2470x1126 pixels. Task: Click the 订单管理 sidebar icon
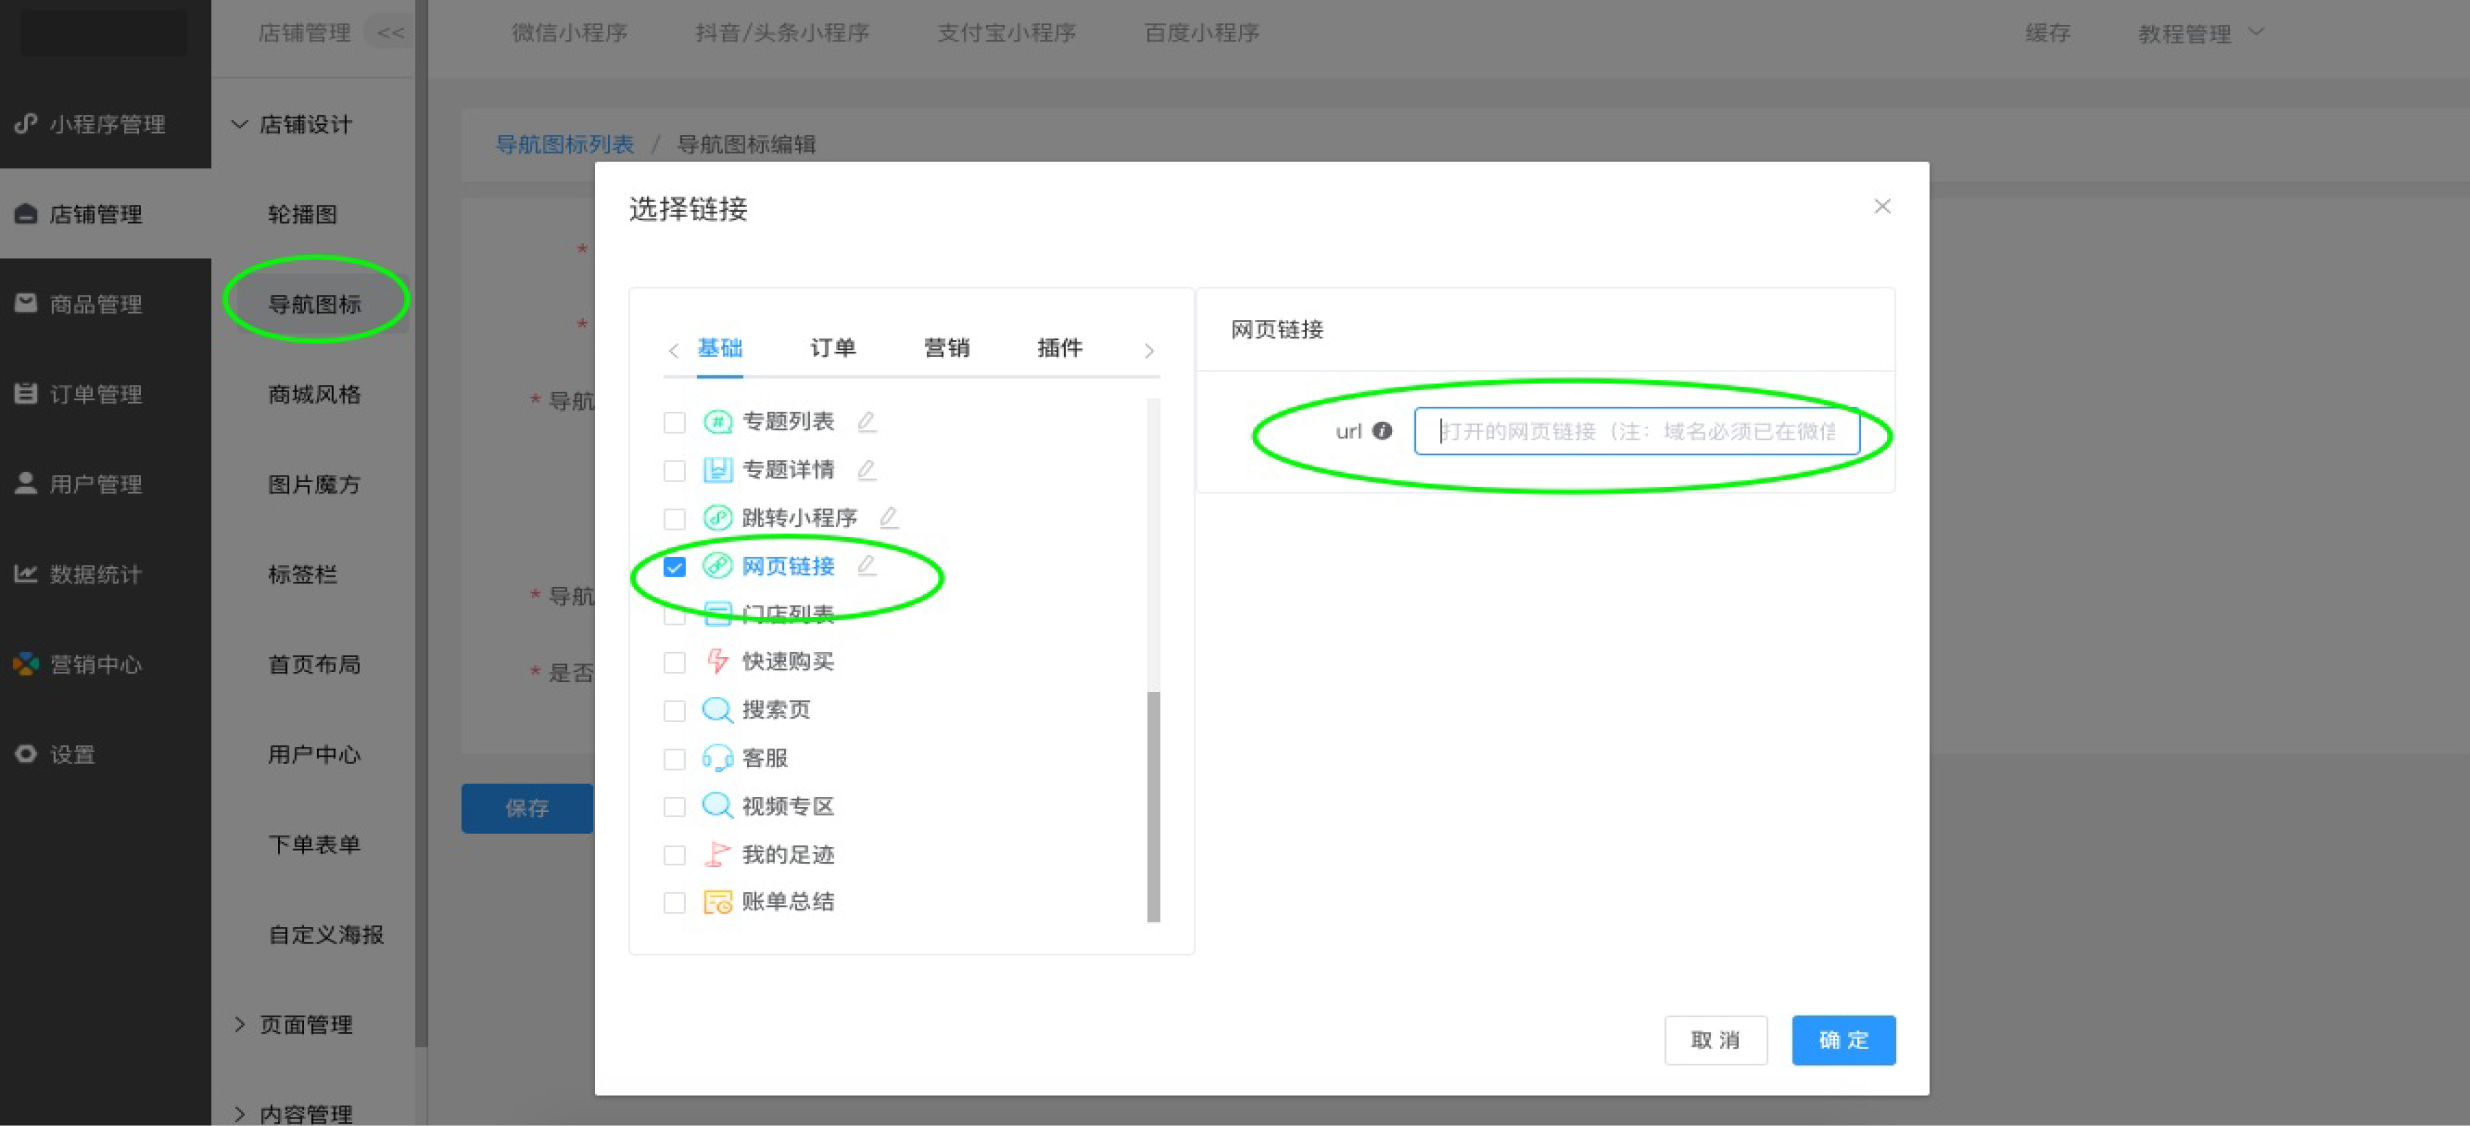coord(26,394)
